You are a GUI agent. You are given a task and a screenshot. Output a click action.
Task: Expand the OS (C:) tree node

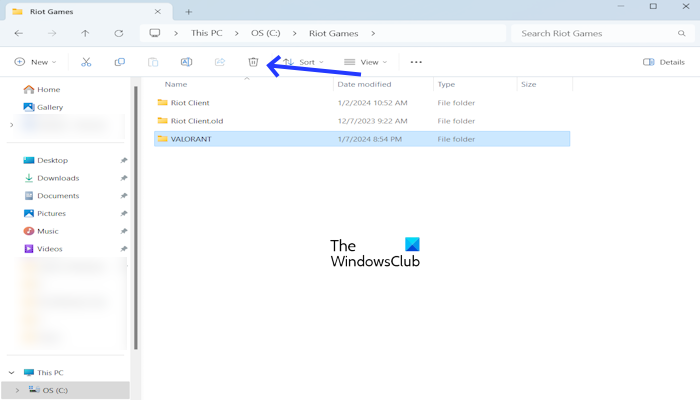pos(17,390)
